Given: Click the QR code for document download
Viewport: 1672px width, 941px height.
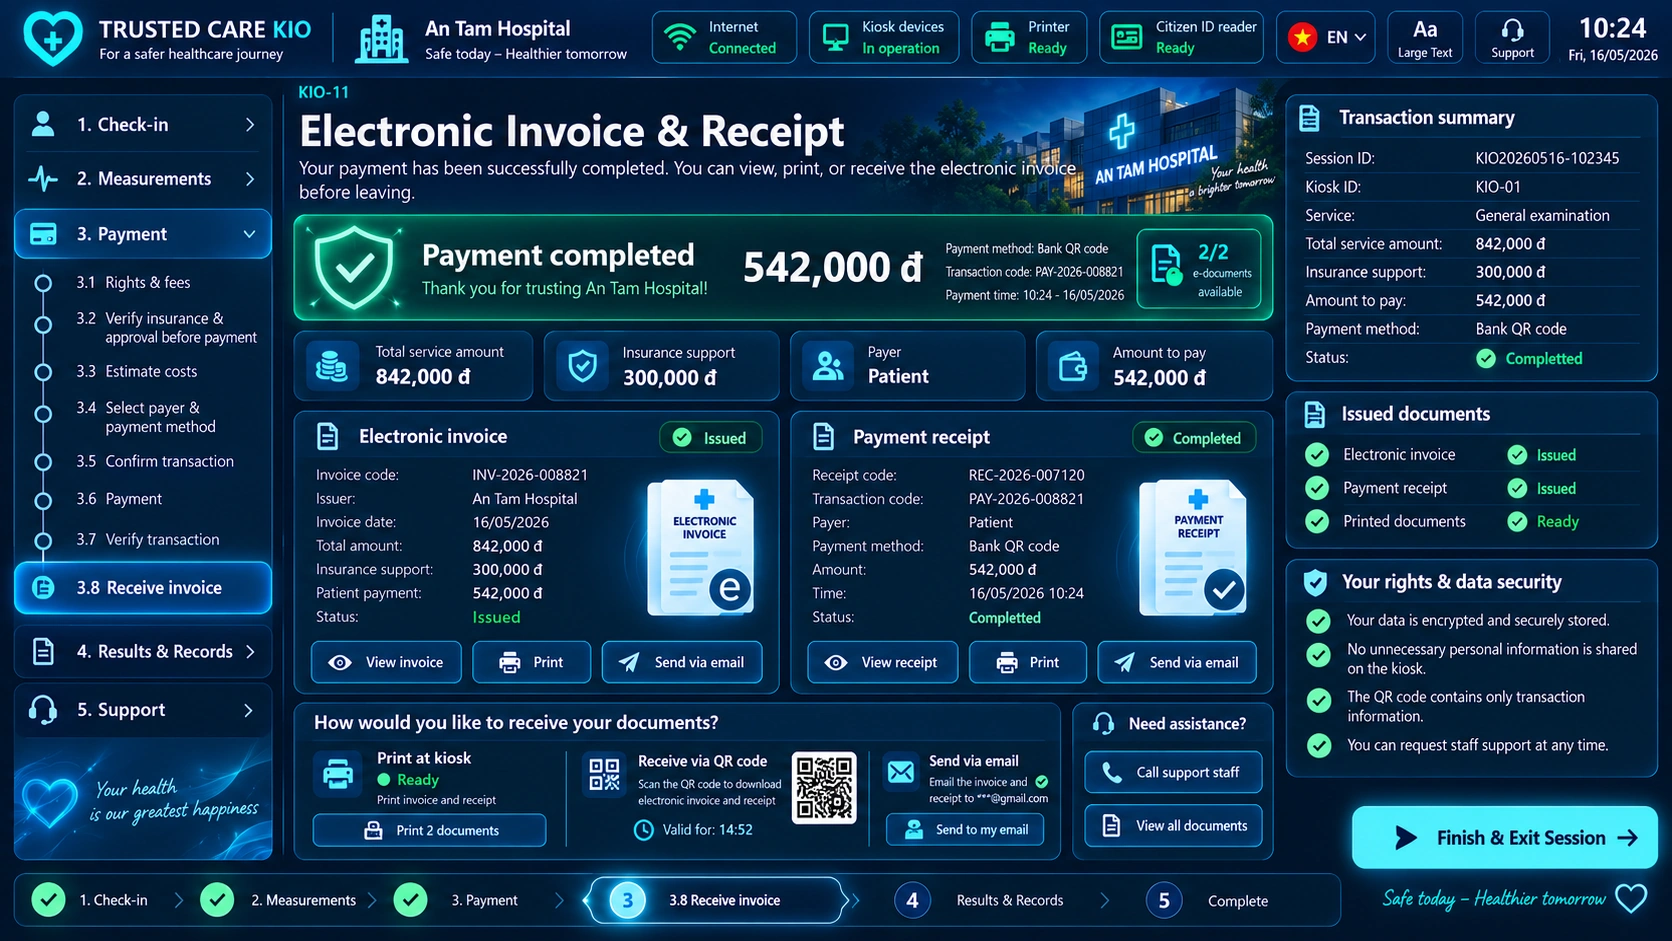Looking at the screenshot, I should coord(824,788).
